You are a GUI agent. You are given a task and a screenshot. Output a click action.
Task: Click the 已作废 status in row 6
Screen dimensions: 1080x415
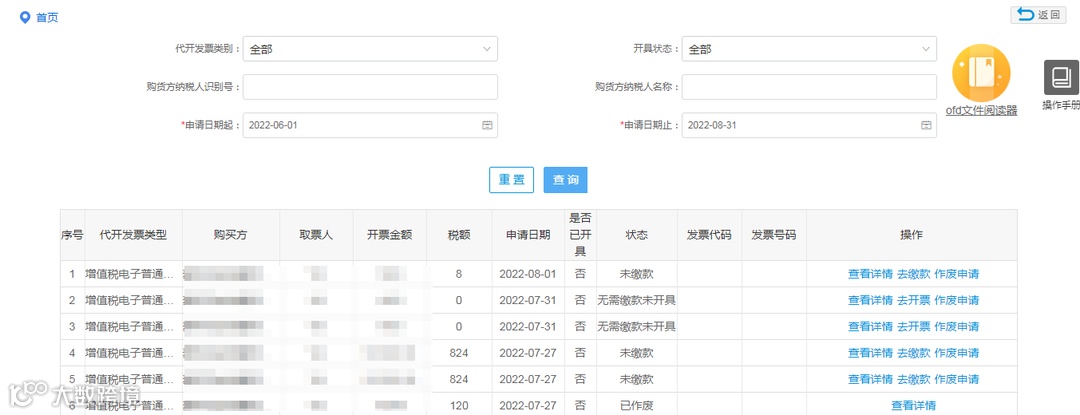[637, 405]
